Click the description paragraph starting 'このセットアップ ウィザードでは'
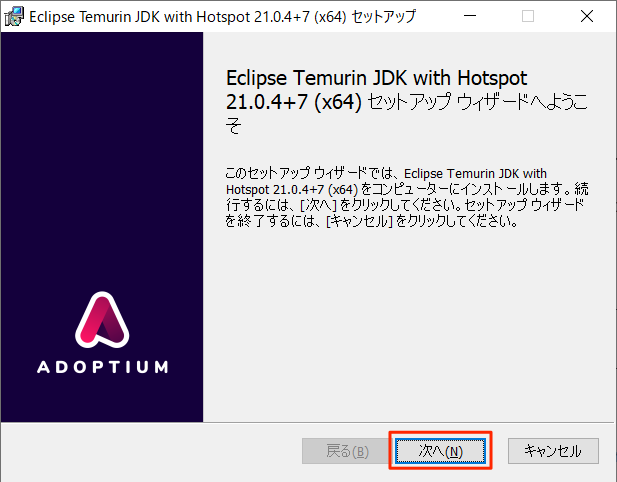 click(406, 197)
